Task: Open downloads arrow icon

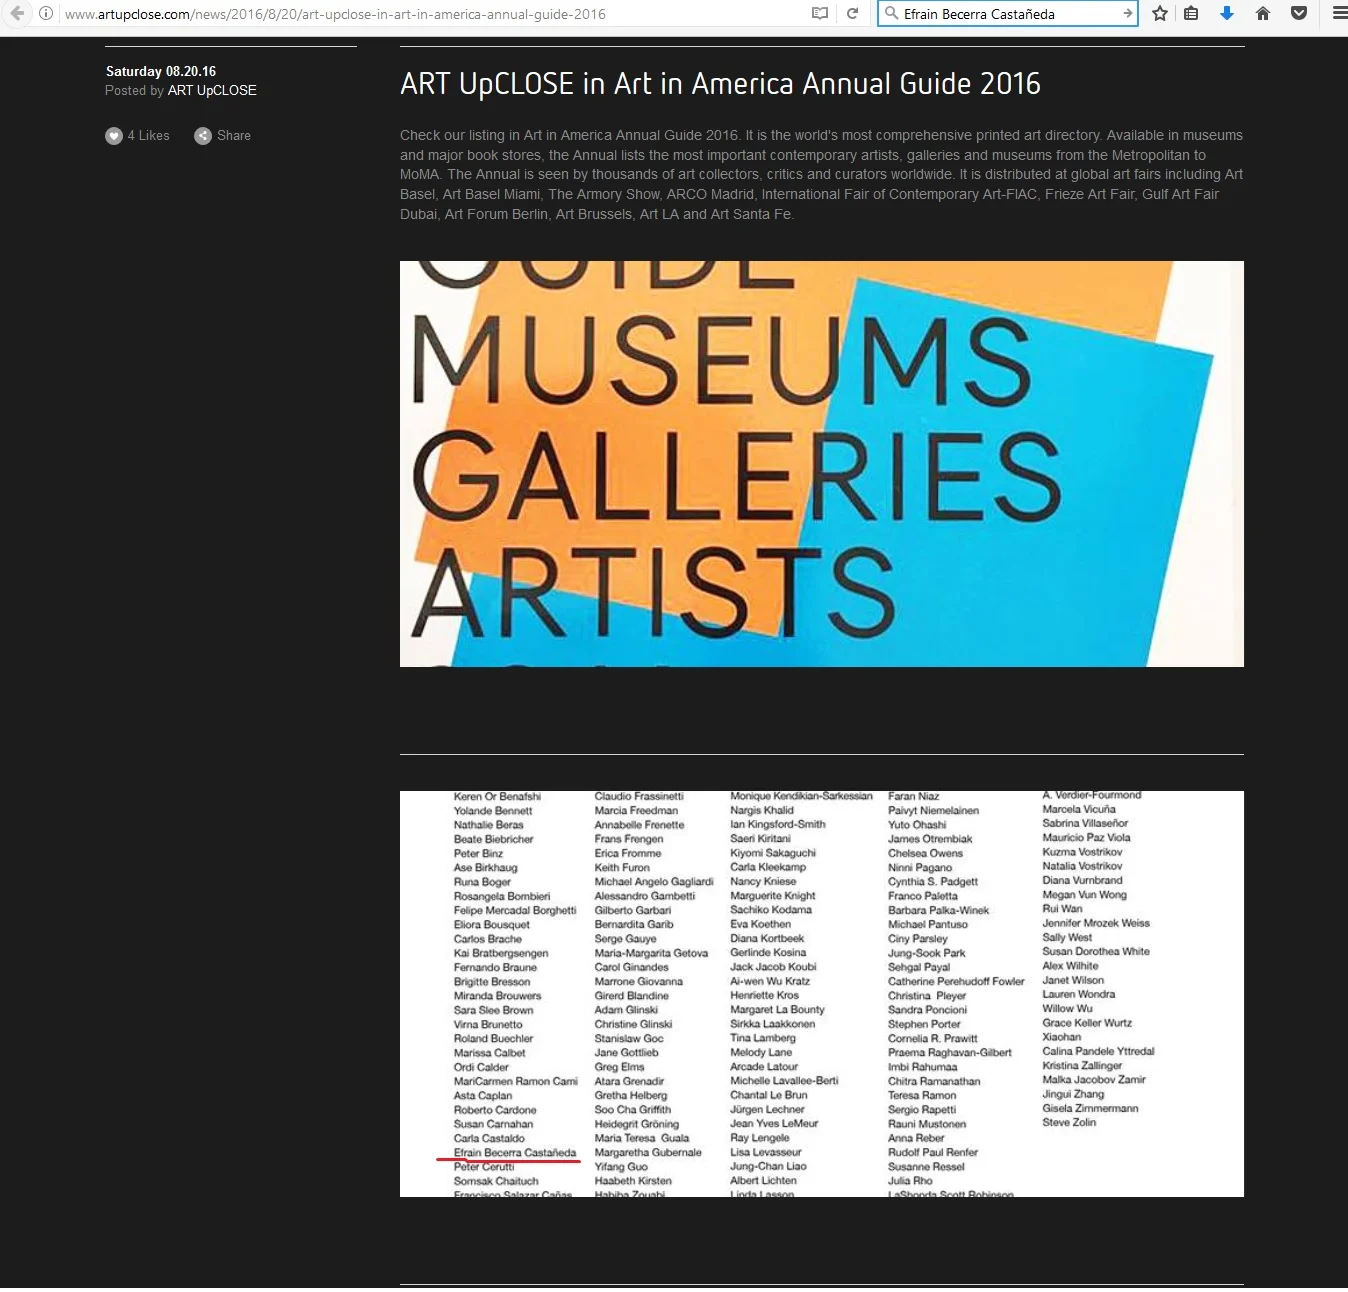Action: [x=1227, y=14]
